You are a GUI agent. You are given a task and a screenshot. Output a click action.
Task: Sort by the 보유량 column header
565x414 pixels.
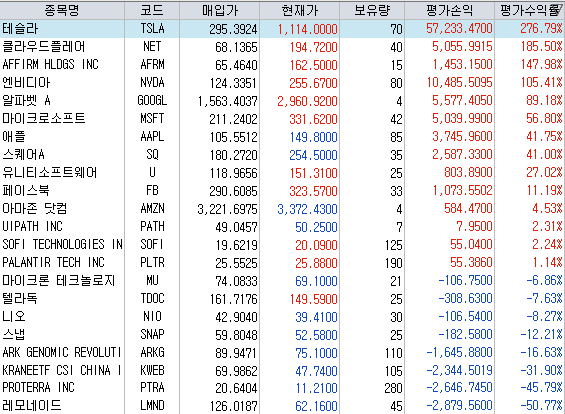coord(372,10)
